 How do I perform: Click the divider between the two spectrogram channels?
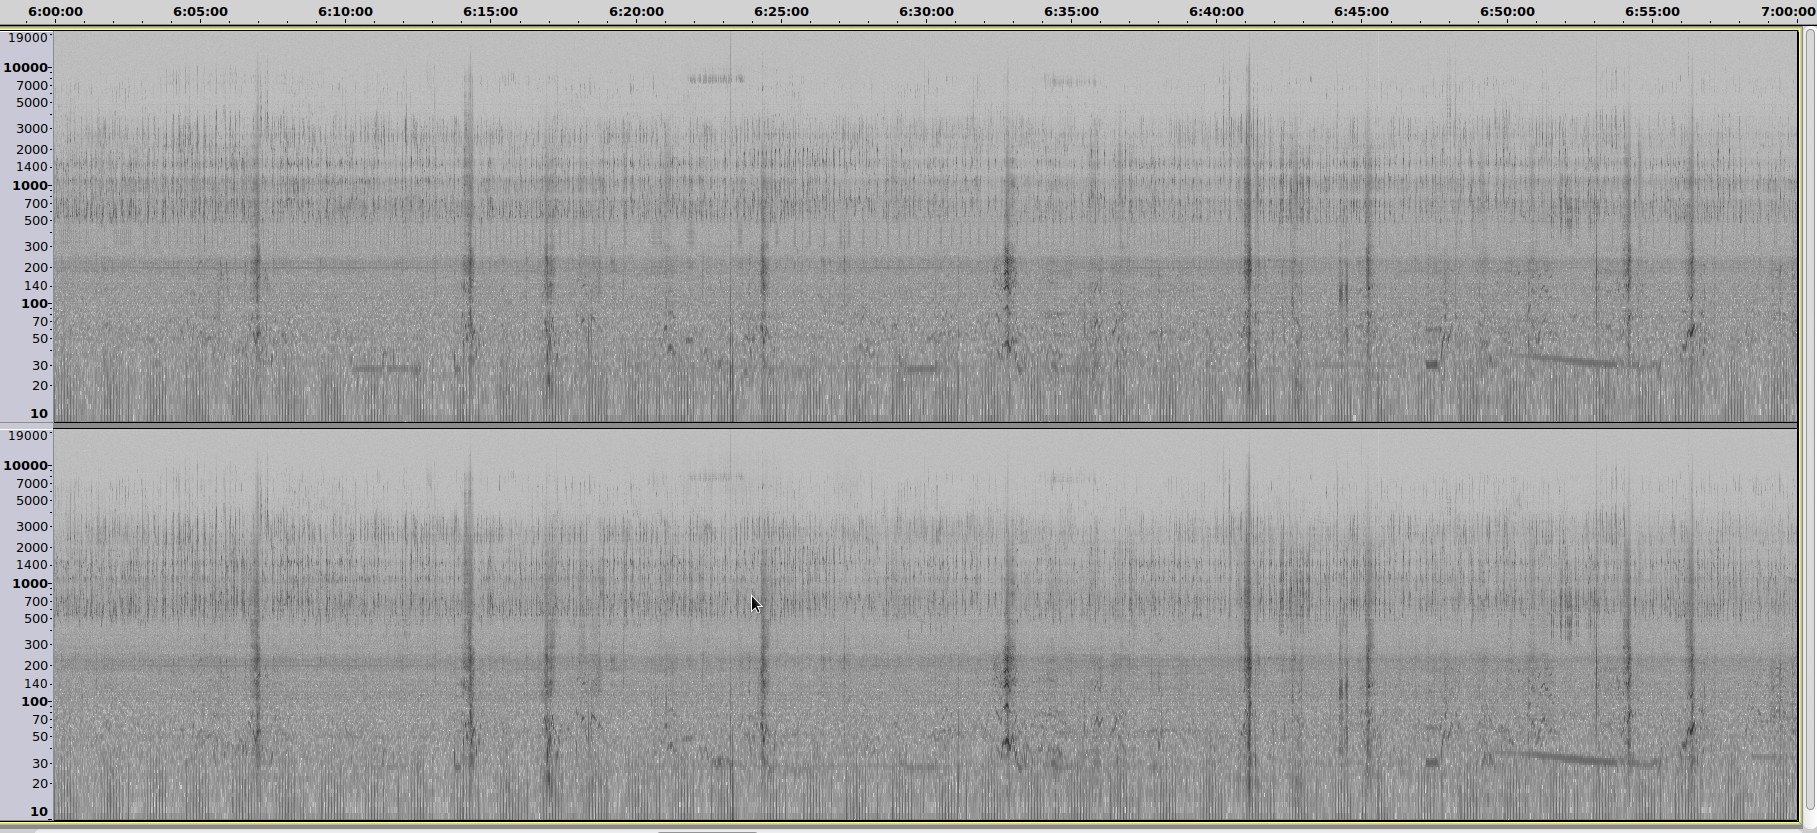click(x=925, y=426)
